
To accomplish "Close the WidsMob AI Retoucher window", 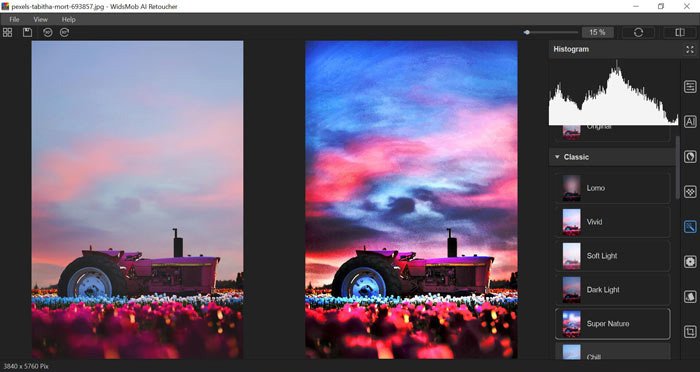I will pyautogui.click(x=687, y=6).
